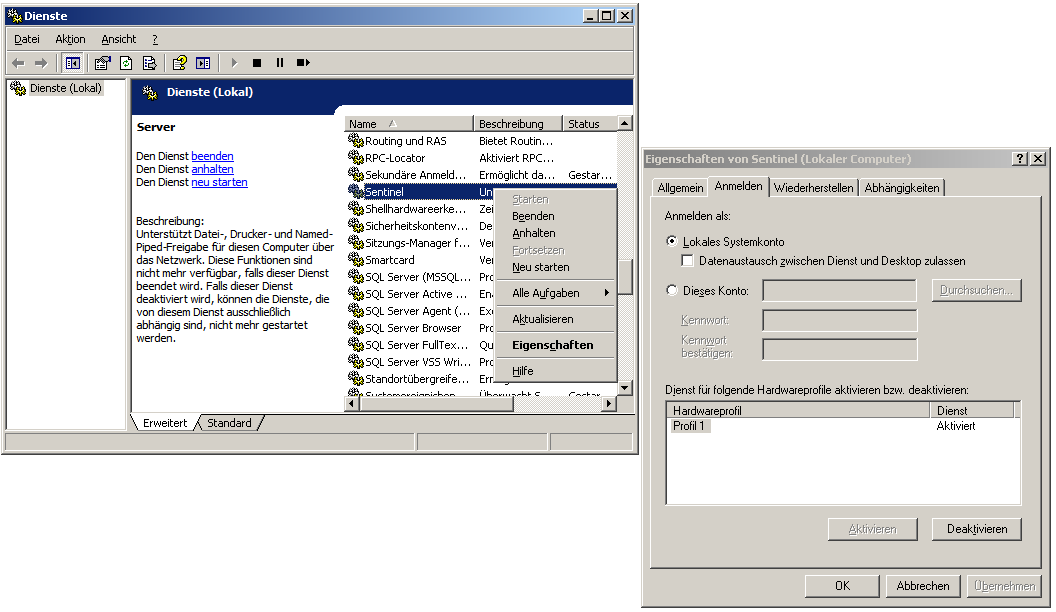Screen dimensions: 1056x612
Task: Click the vertical scrollbar down arrow in services list
Action: click(625, 388)
